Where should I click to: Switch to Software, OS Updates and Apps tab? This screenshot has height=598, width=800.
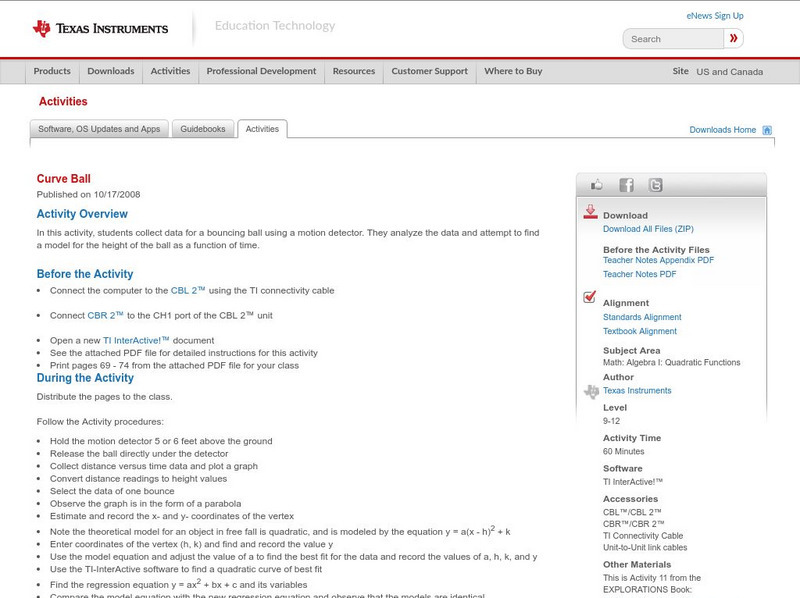click(x=99, y=129)
